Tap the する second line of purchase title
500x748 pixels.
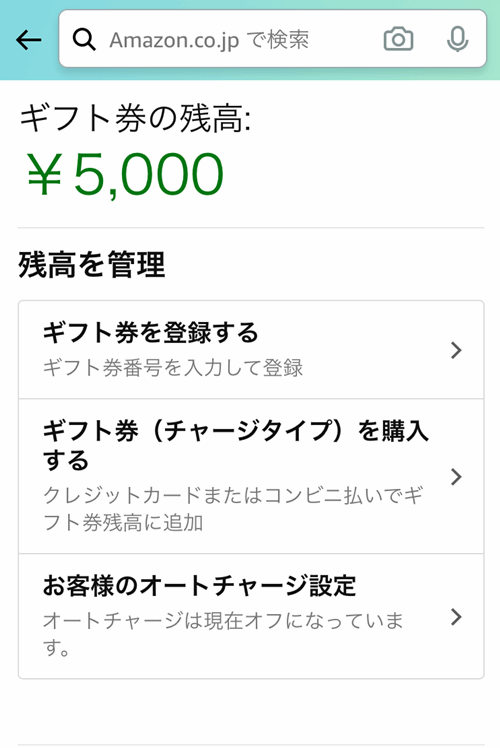point(66,460)
